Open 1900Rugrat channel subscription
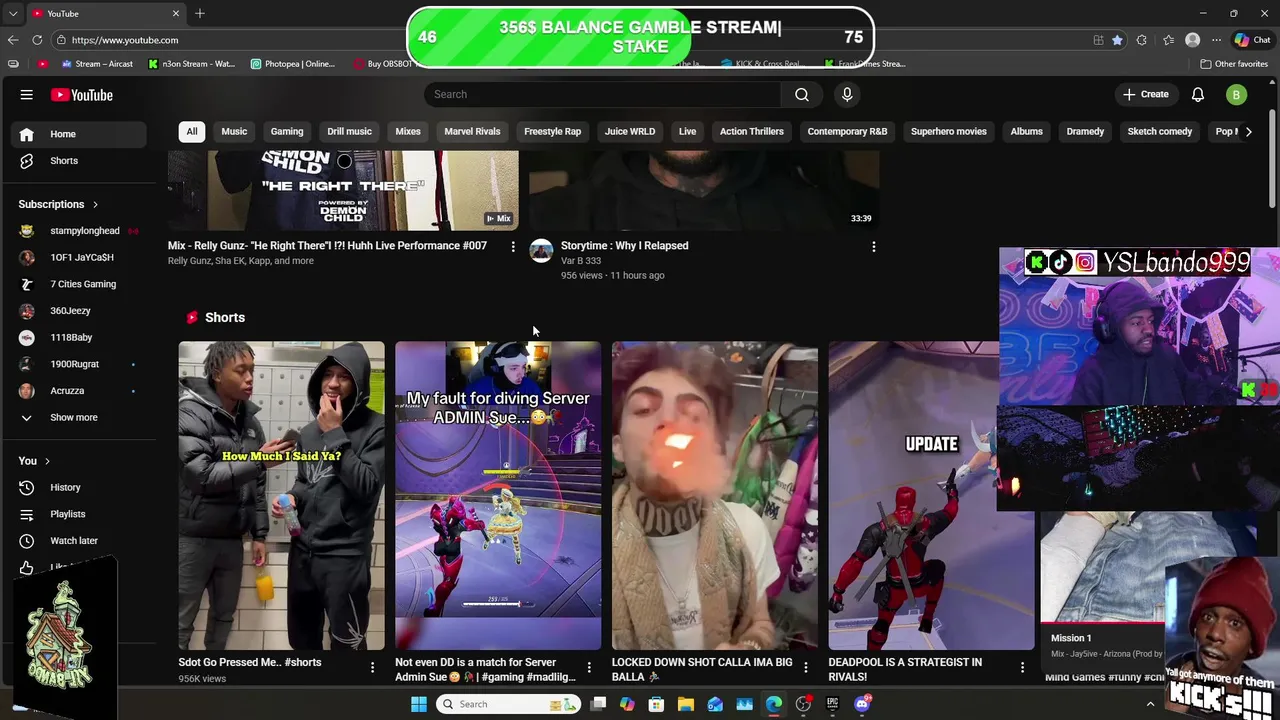The width and height of the screenshot is (1280, 720). tap(79, 364)
